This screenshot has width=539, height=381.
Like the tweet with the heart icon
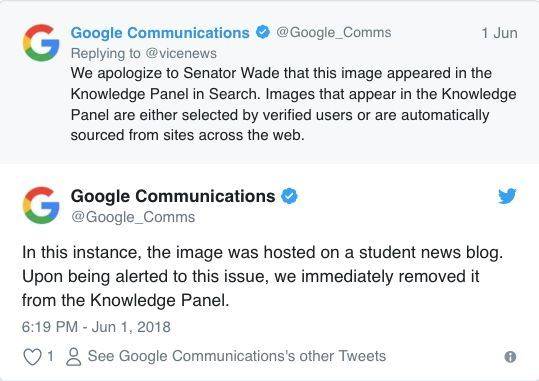pyautogui.click(x=32, y=357)
